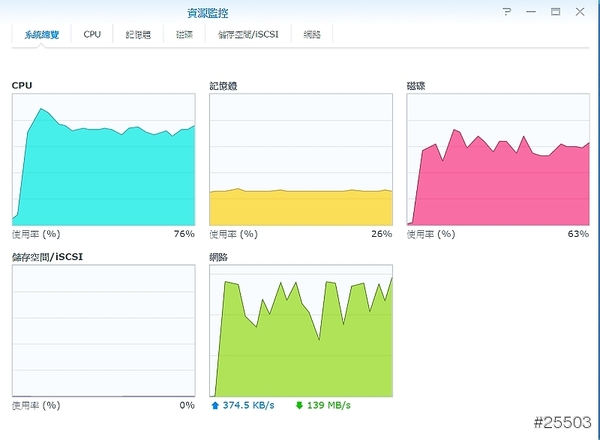Click the empty 儲存空間/iSCSI chart

click(x=103, y=331)
